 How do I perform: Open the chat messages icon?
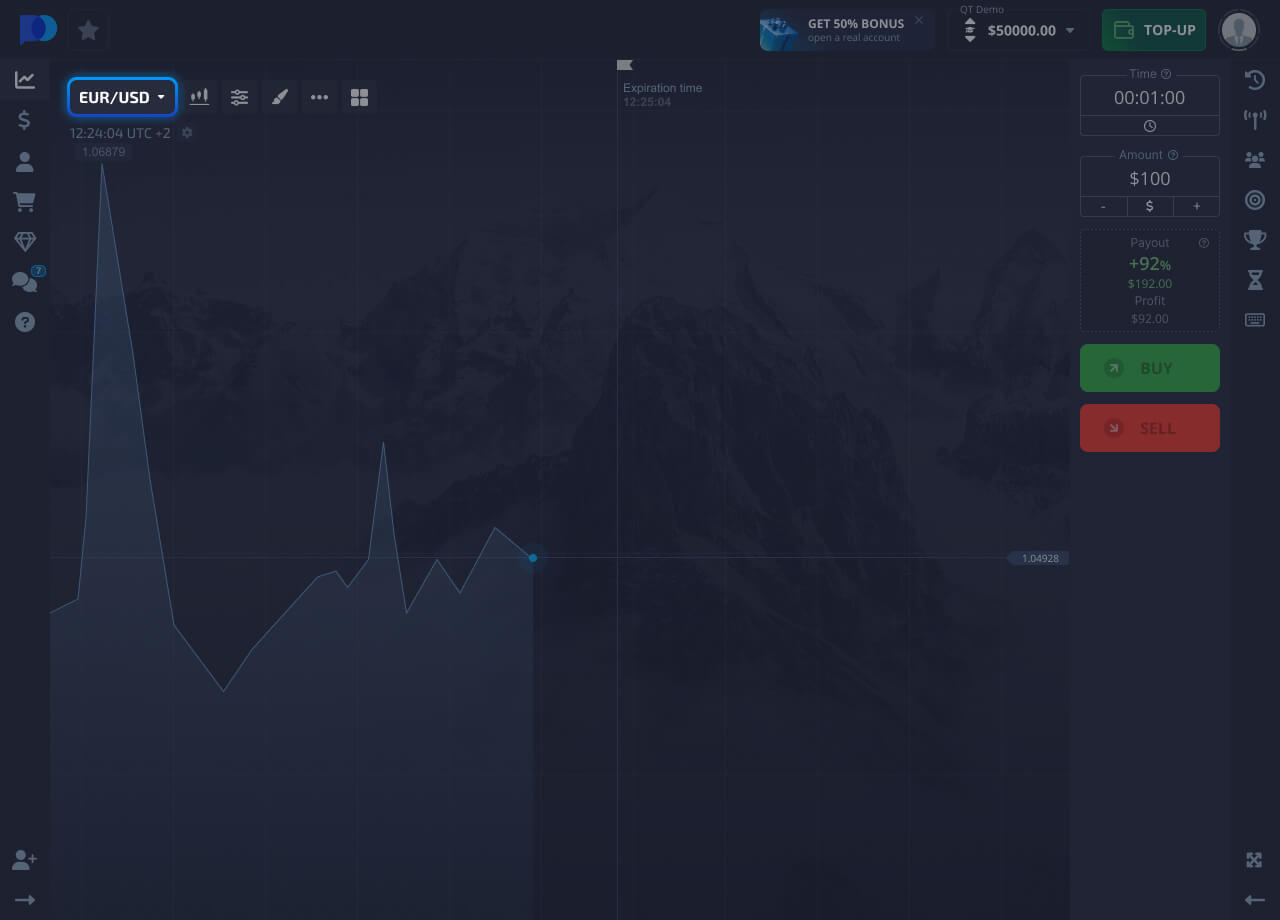(x=24, y=282)
